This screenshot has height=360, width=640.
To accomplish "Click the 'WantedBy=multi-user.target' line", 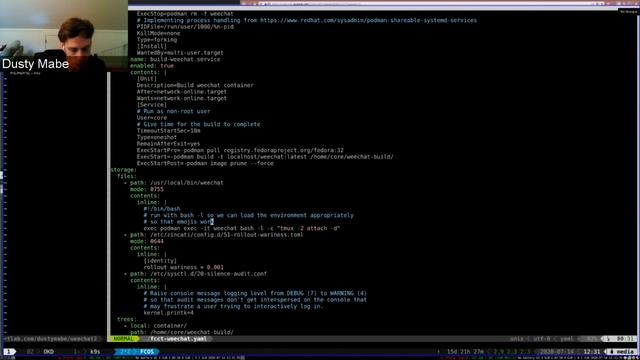I will pos(180,53).
